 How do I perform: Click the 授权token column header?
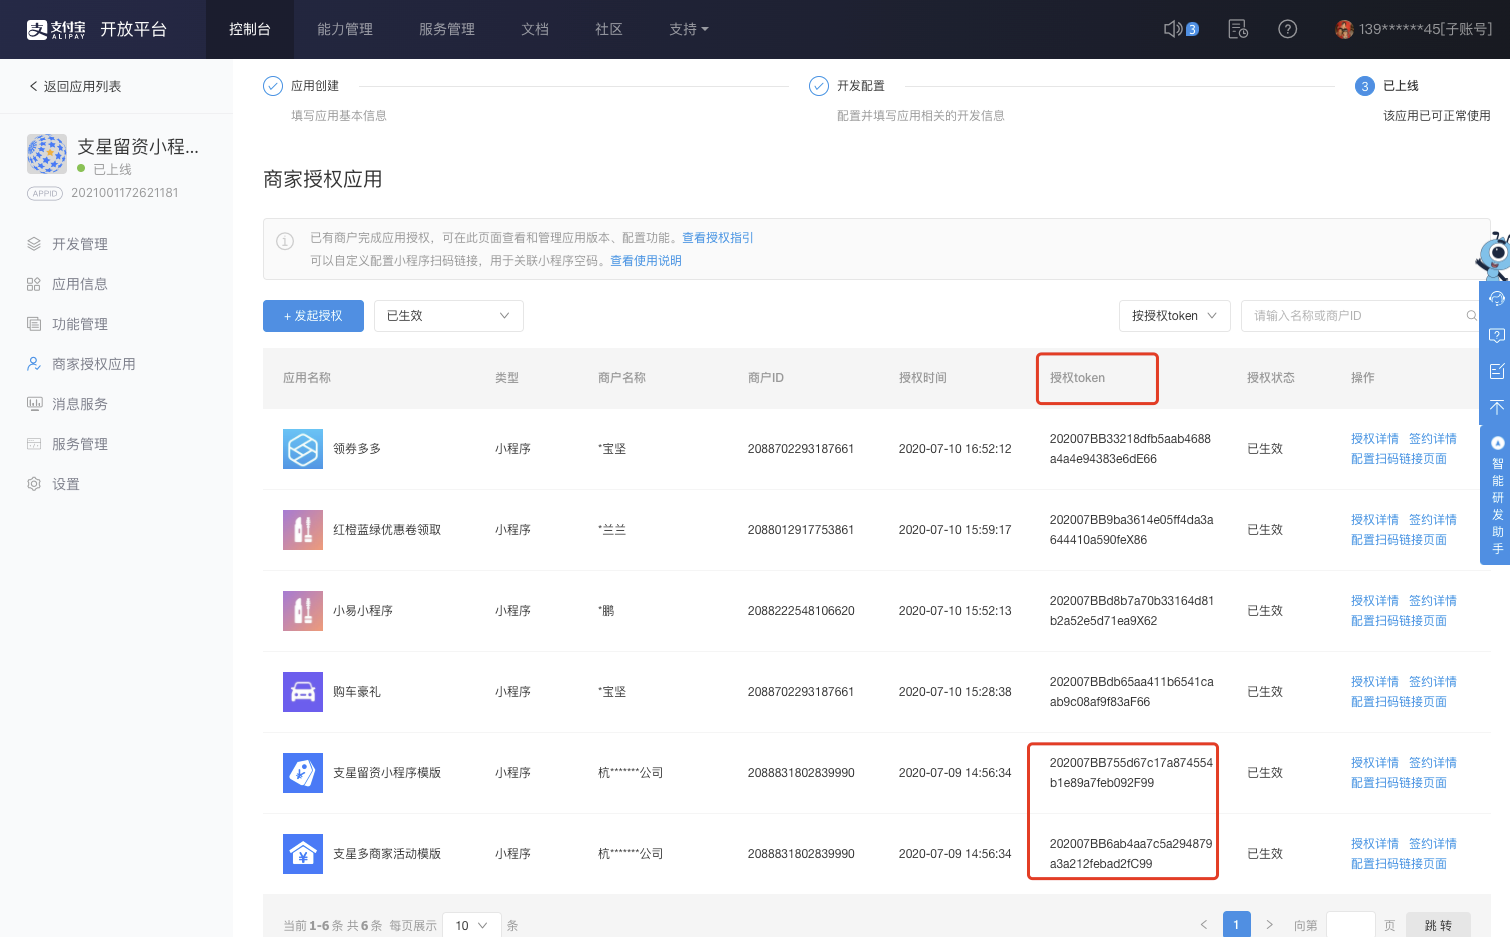(1078, 378)
